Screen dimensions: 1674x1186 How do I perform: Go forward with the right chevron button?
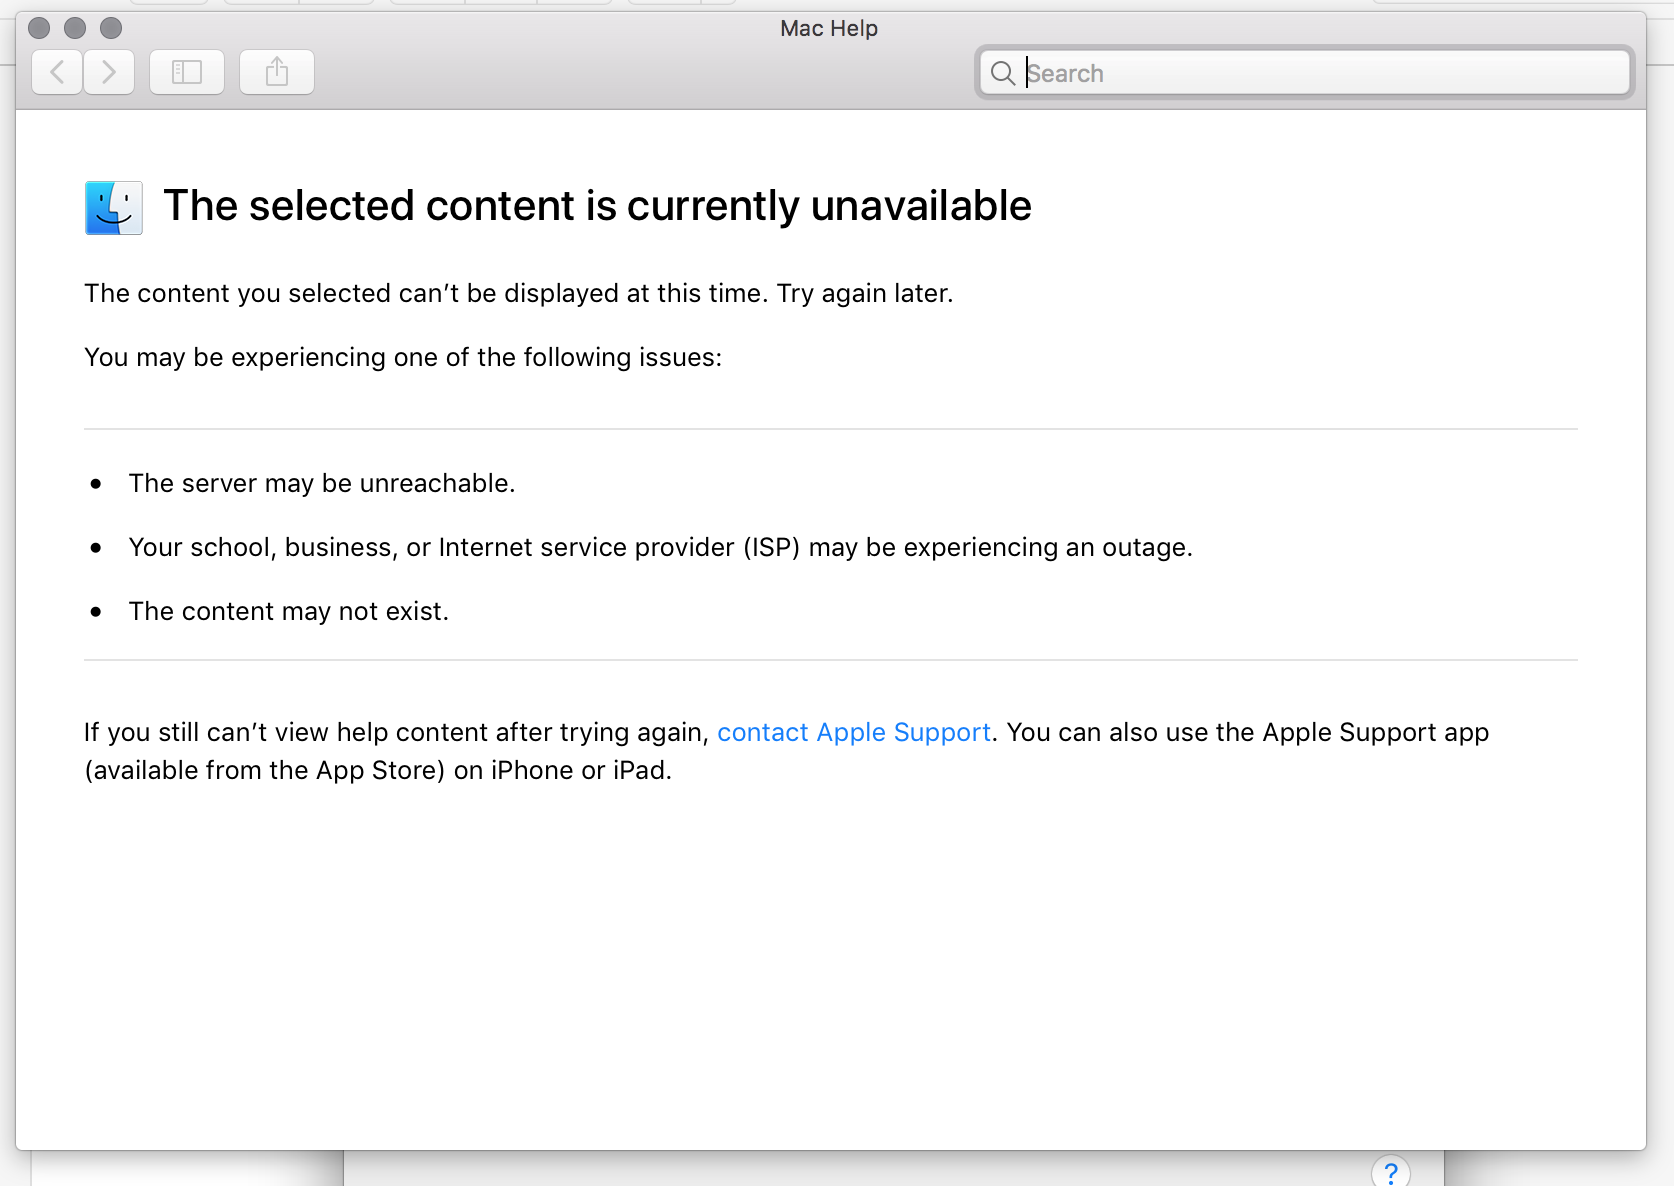click(109, 72)
